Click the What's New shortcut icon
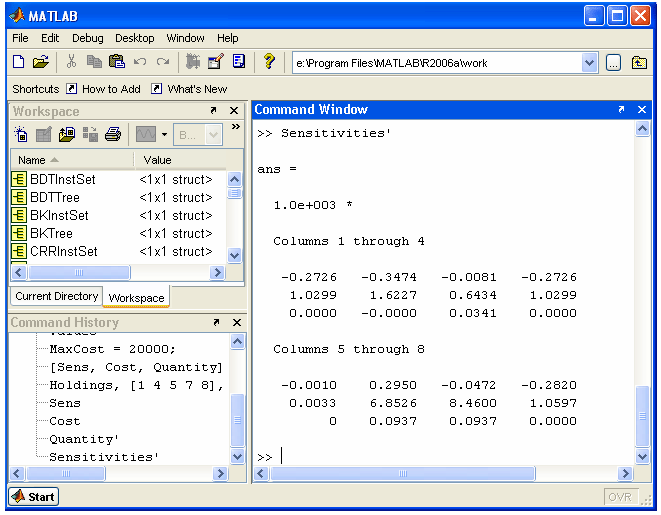This screenshot has width=661, height=515. (x=156, y=89)
